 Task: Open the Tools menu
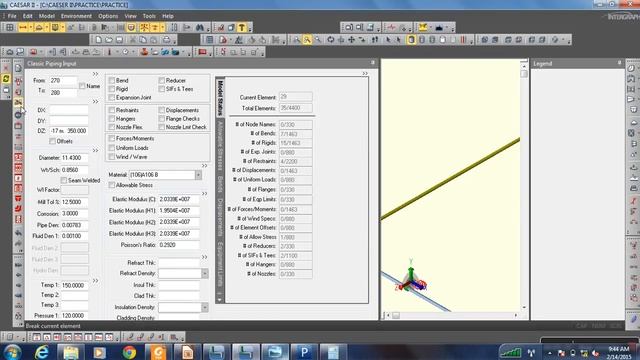149,16
